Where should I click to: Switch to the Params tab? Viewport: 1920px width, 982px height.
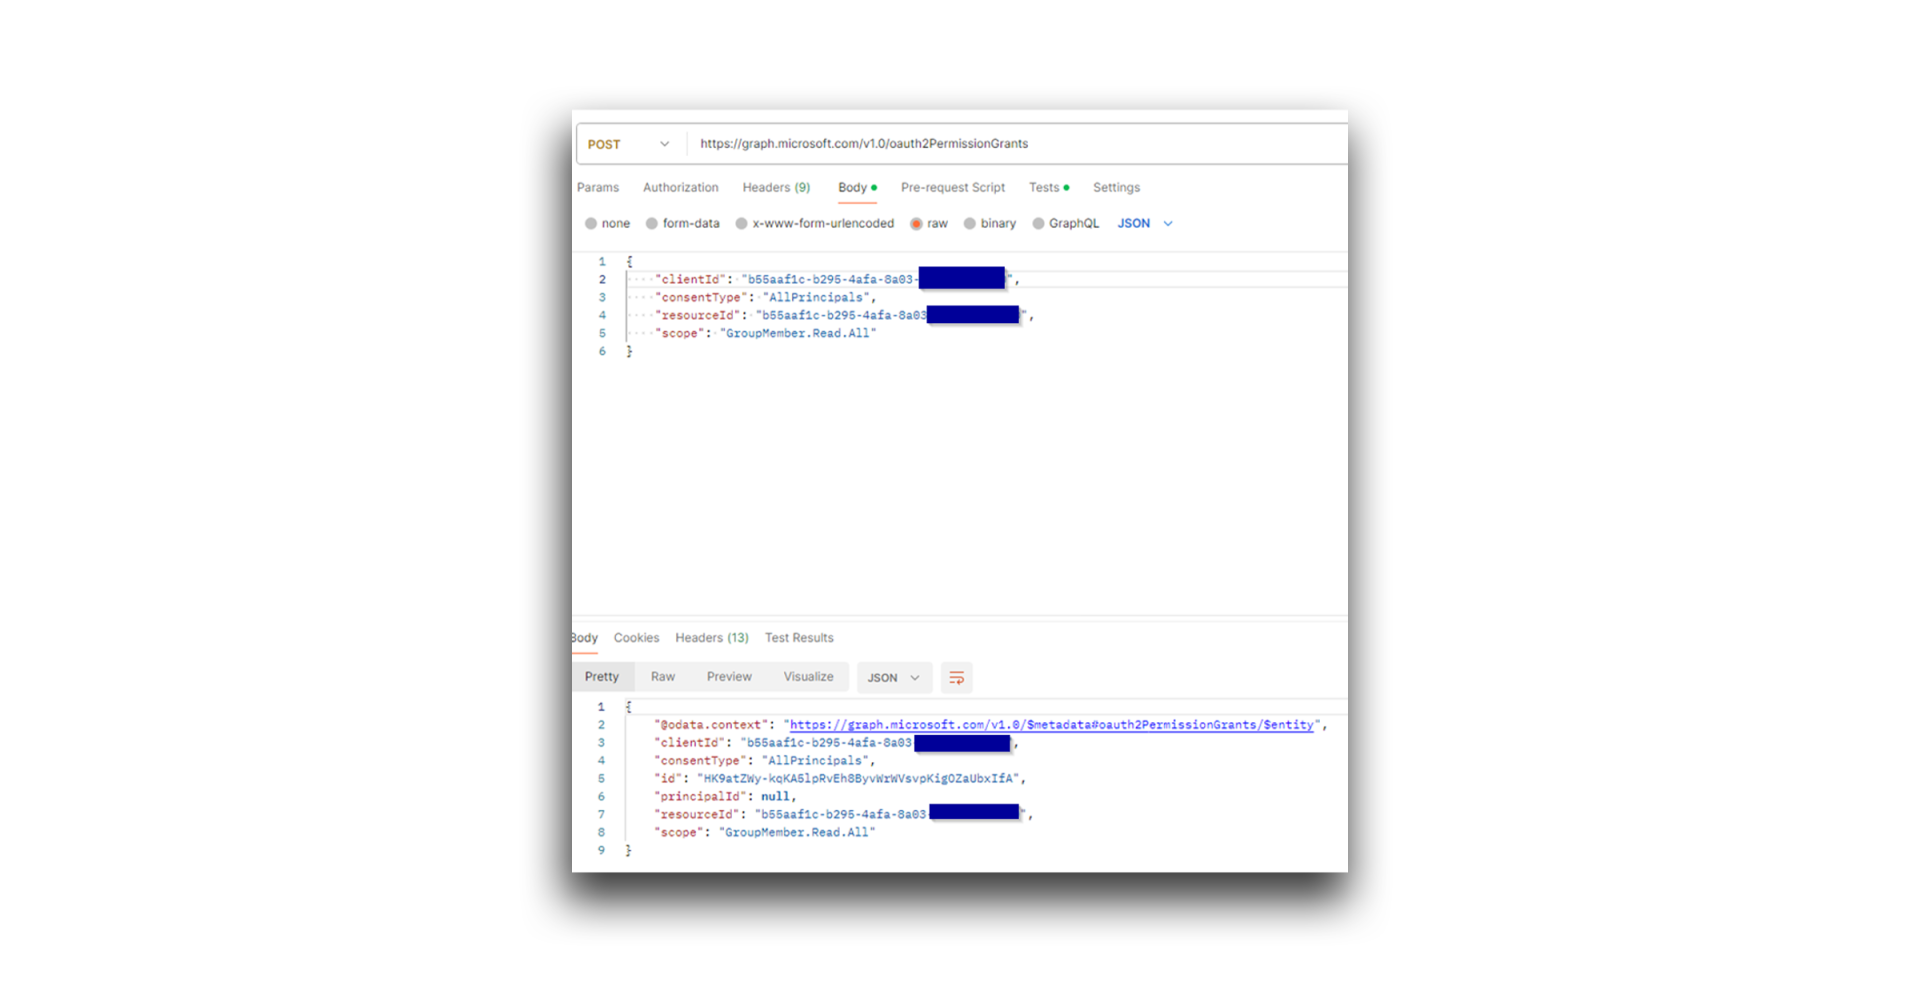click(x=597, y=187)
